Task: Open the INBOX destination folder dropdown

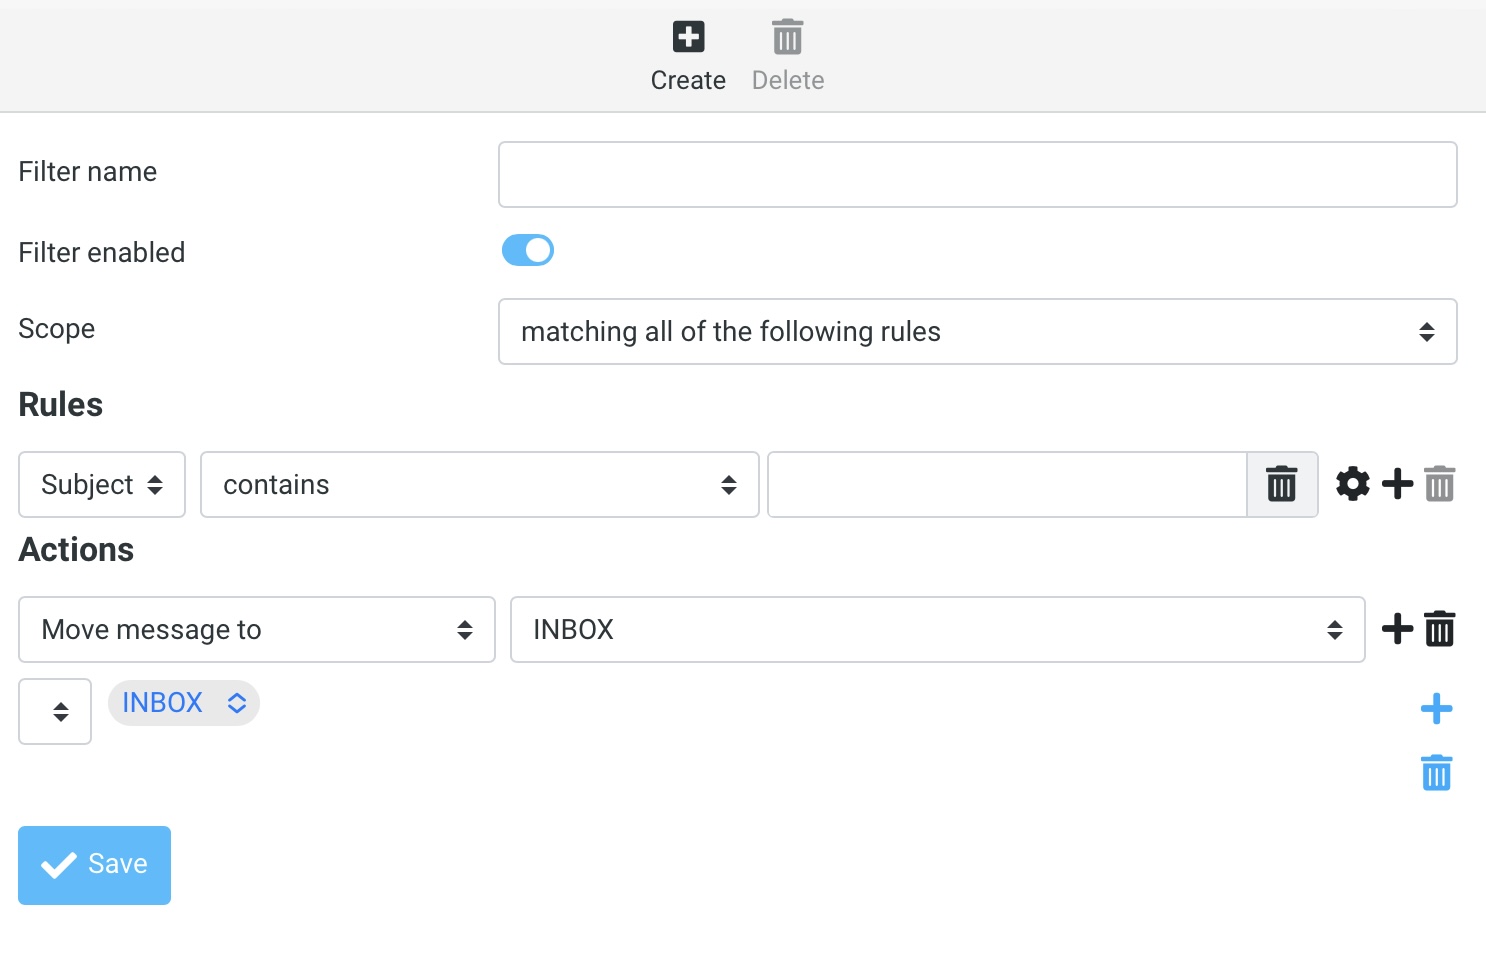Action: tap(937, 629)
